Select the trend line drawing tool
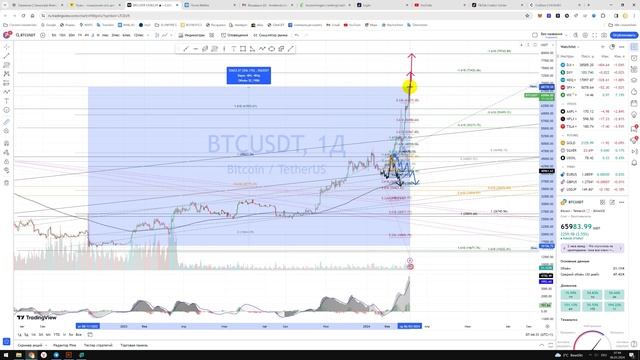The width and height of the screenshot is (640, 360). click(x=7, y=56)
